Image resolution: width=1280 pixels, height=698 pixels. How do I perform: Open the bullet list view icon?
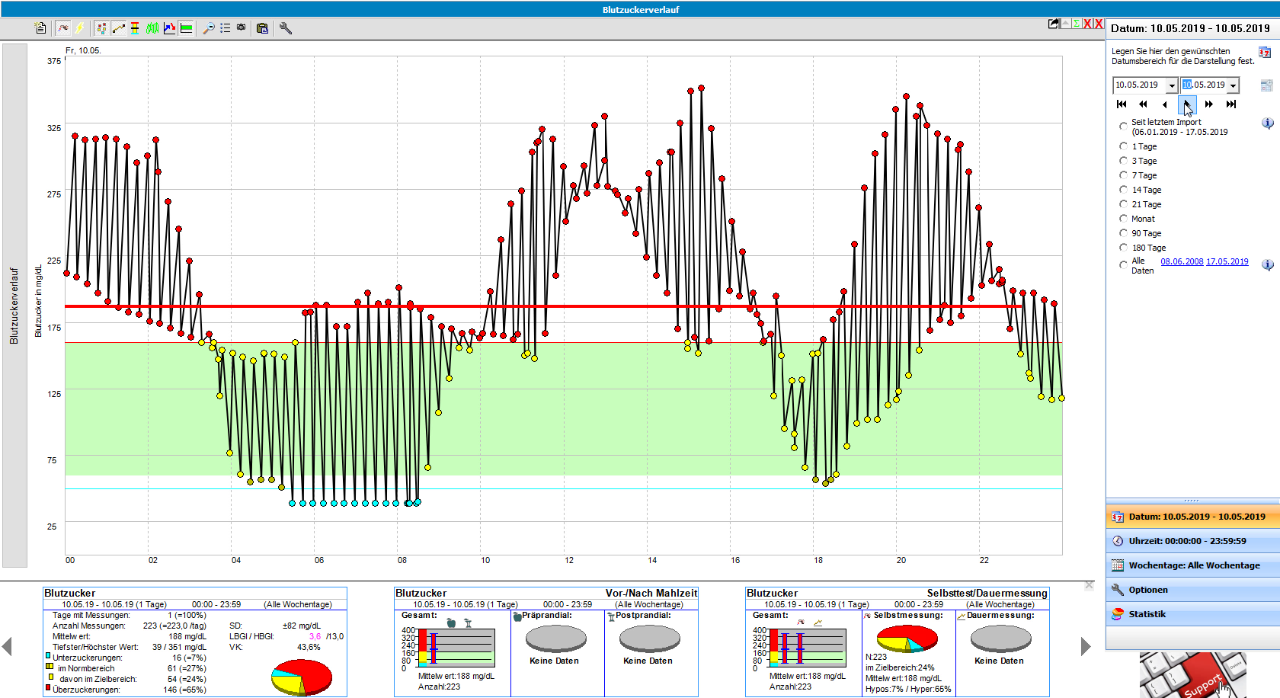pos(225,28)
